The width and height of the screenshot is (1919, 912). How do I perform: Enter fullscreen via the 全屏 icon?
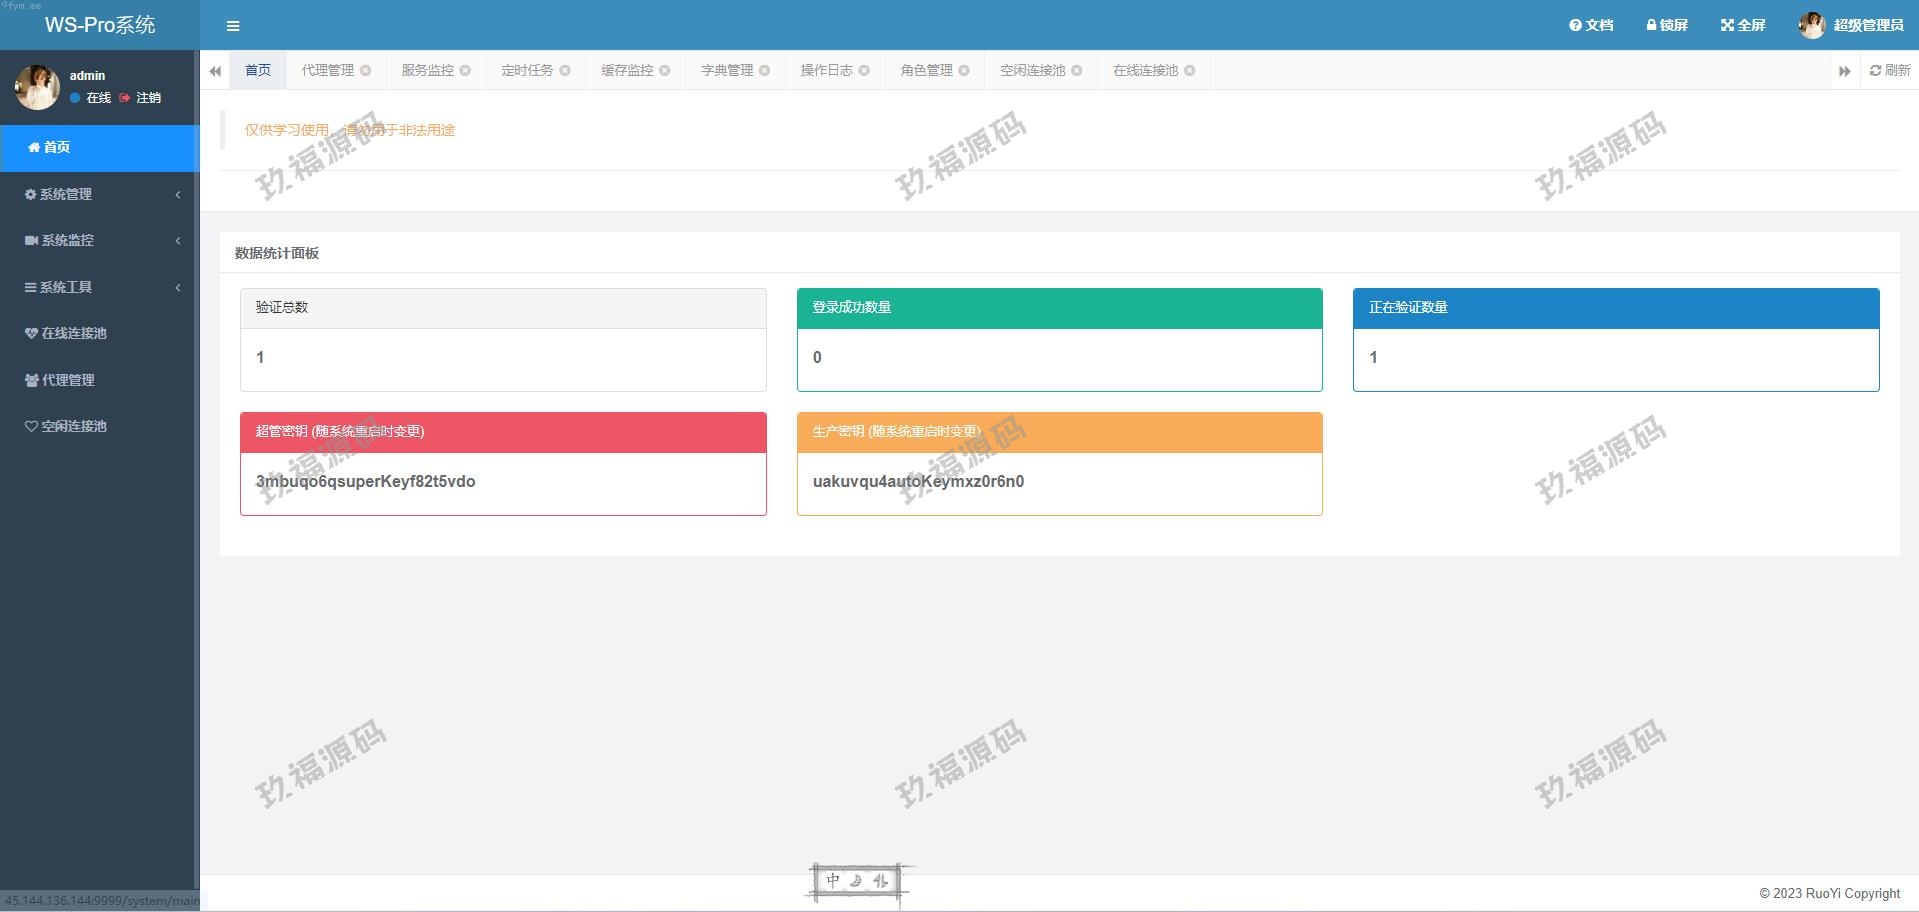[1727, 25]
